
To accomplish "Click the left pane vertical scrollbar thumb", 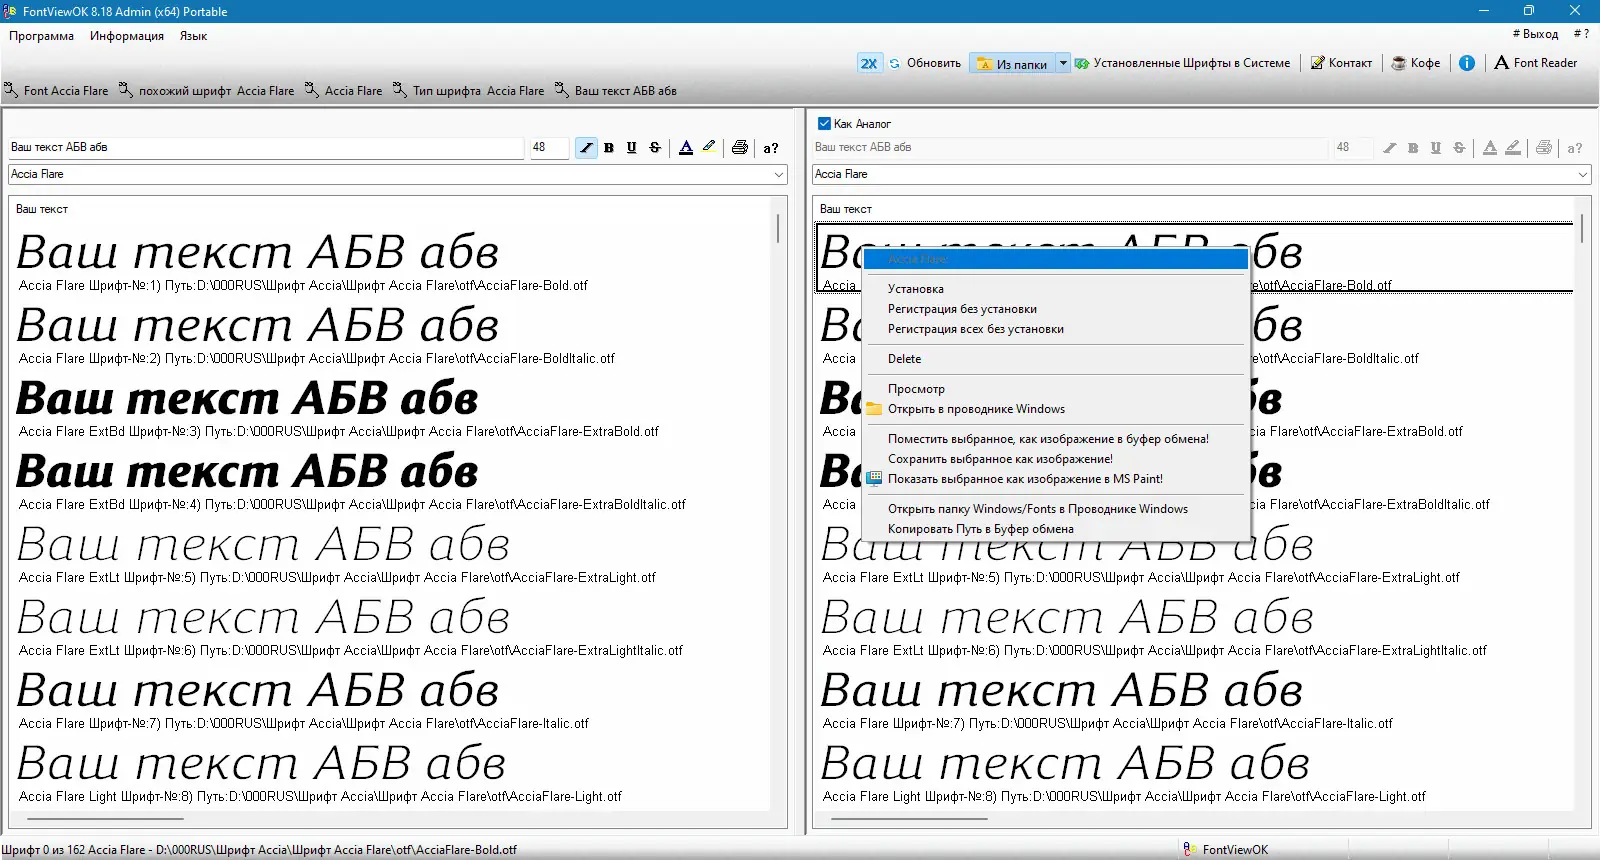I will [x=778, y=229].
